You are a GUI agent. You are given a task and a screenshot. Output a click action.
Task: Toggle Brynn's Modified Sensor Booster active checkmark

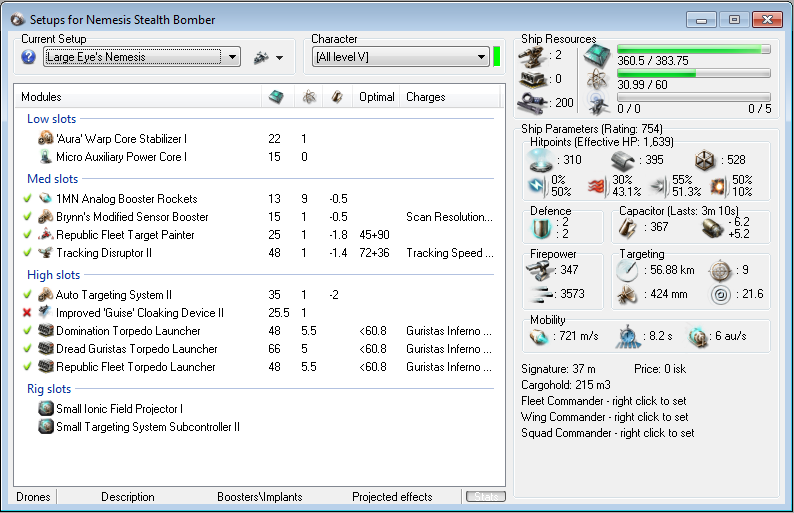27,217
